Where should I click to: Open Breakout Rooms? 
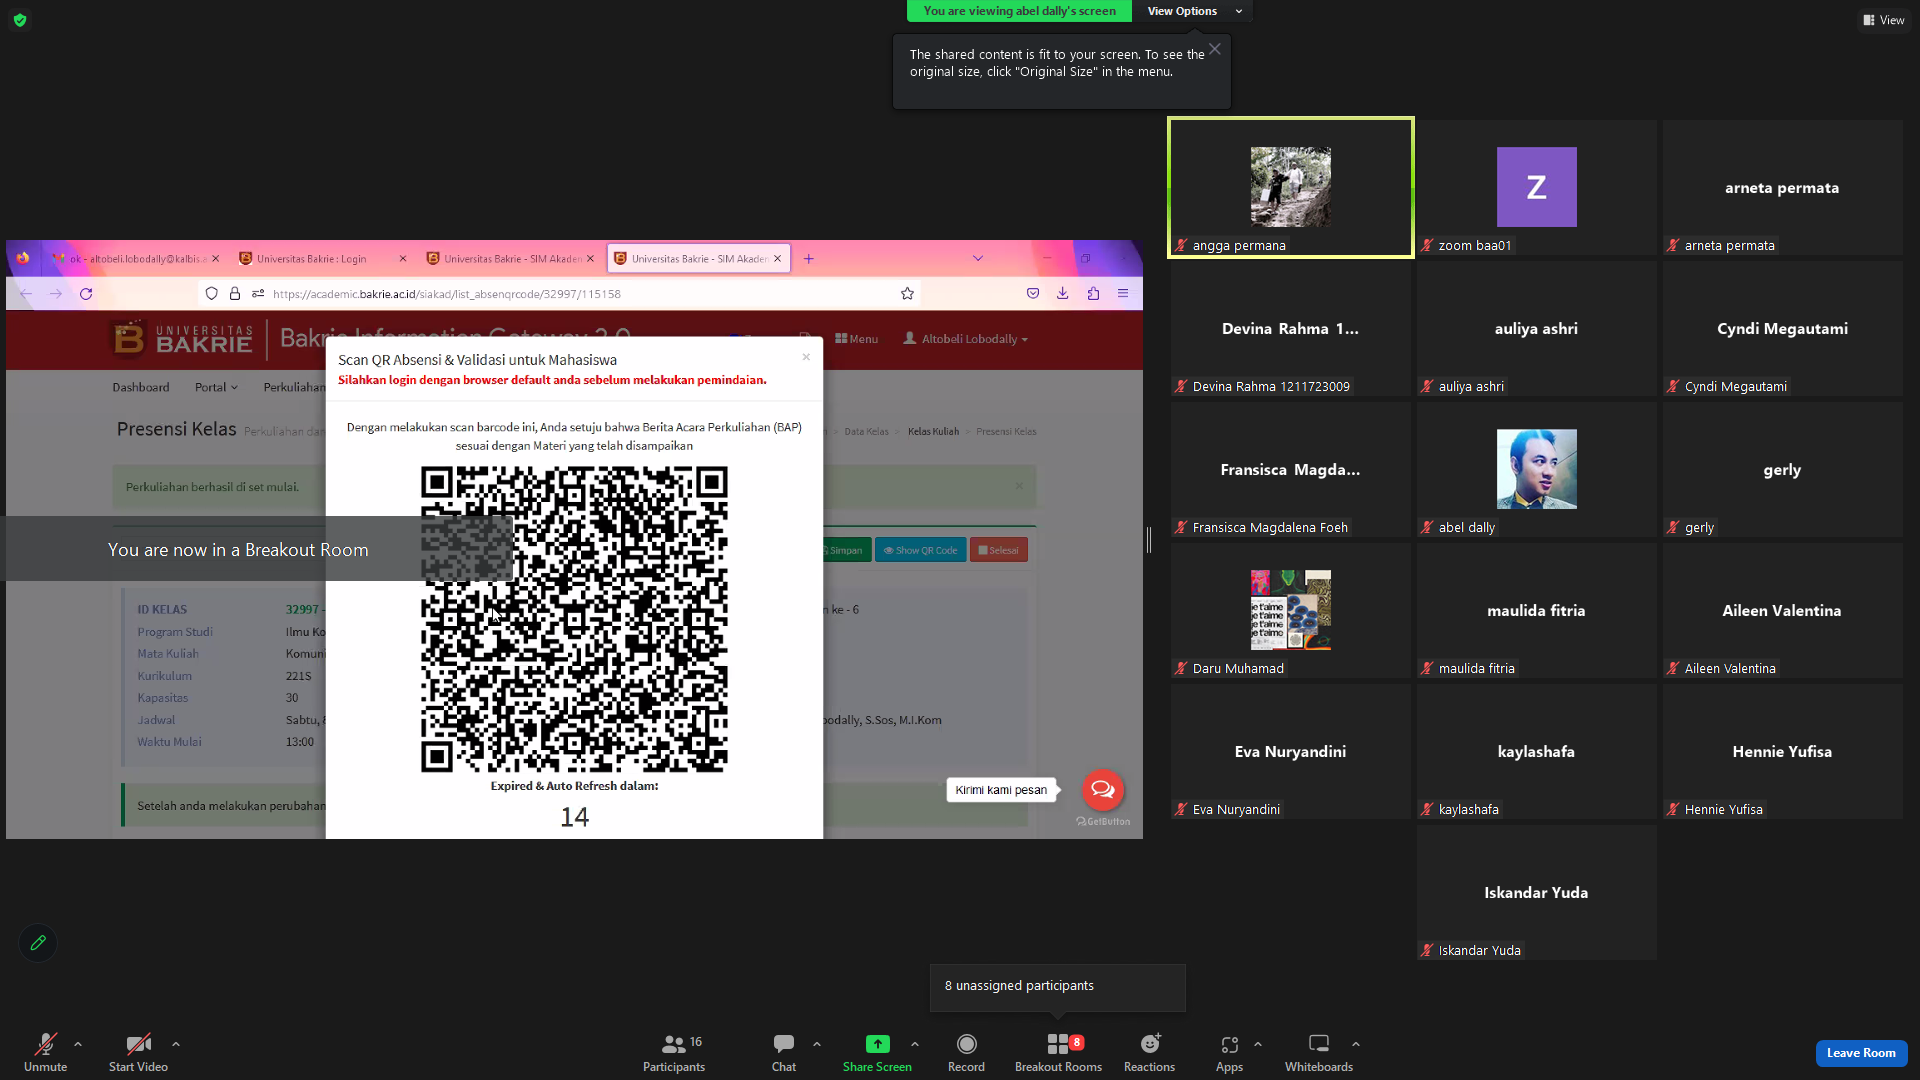tap(1058, 1052)
